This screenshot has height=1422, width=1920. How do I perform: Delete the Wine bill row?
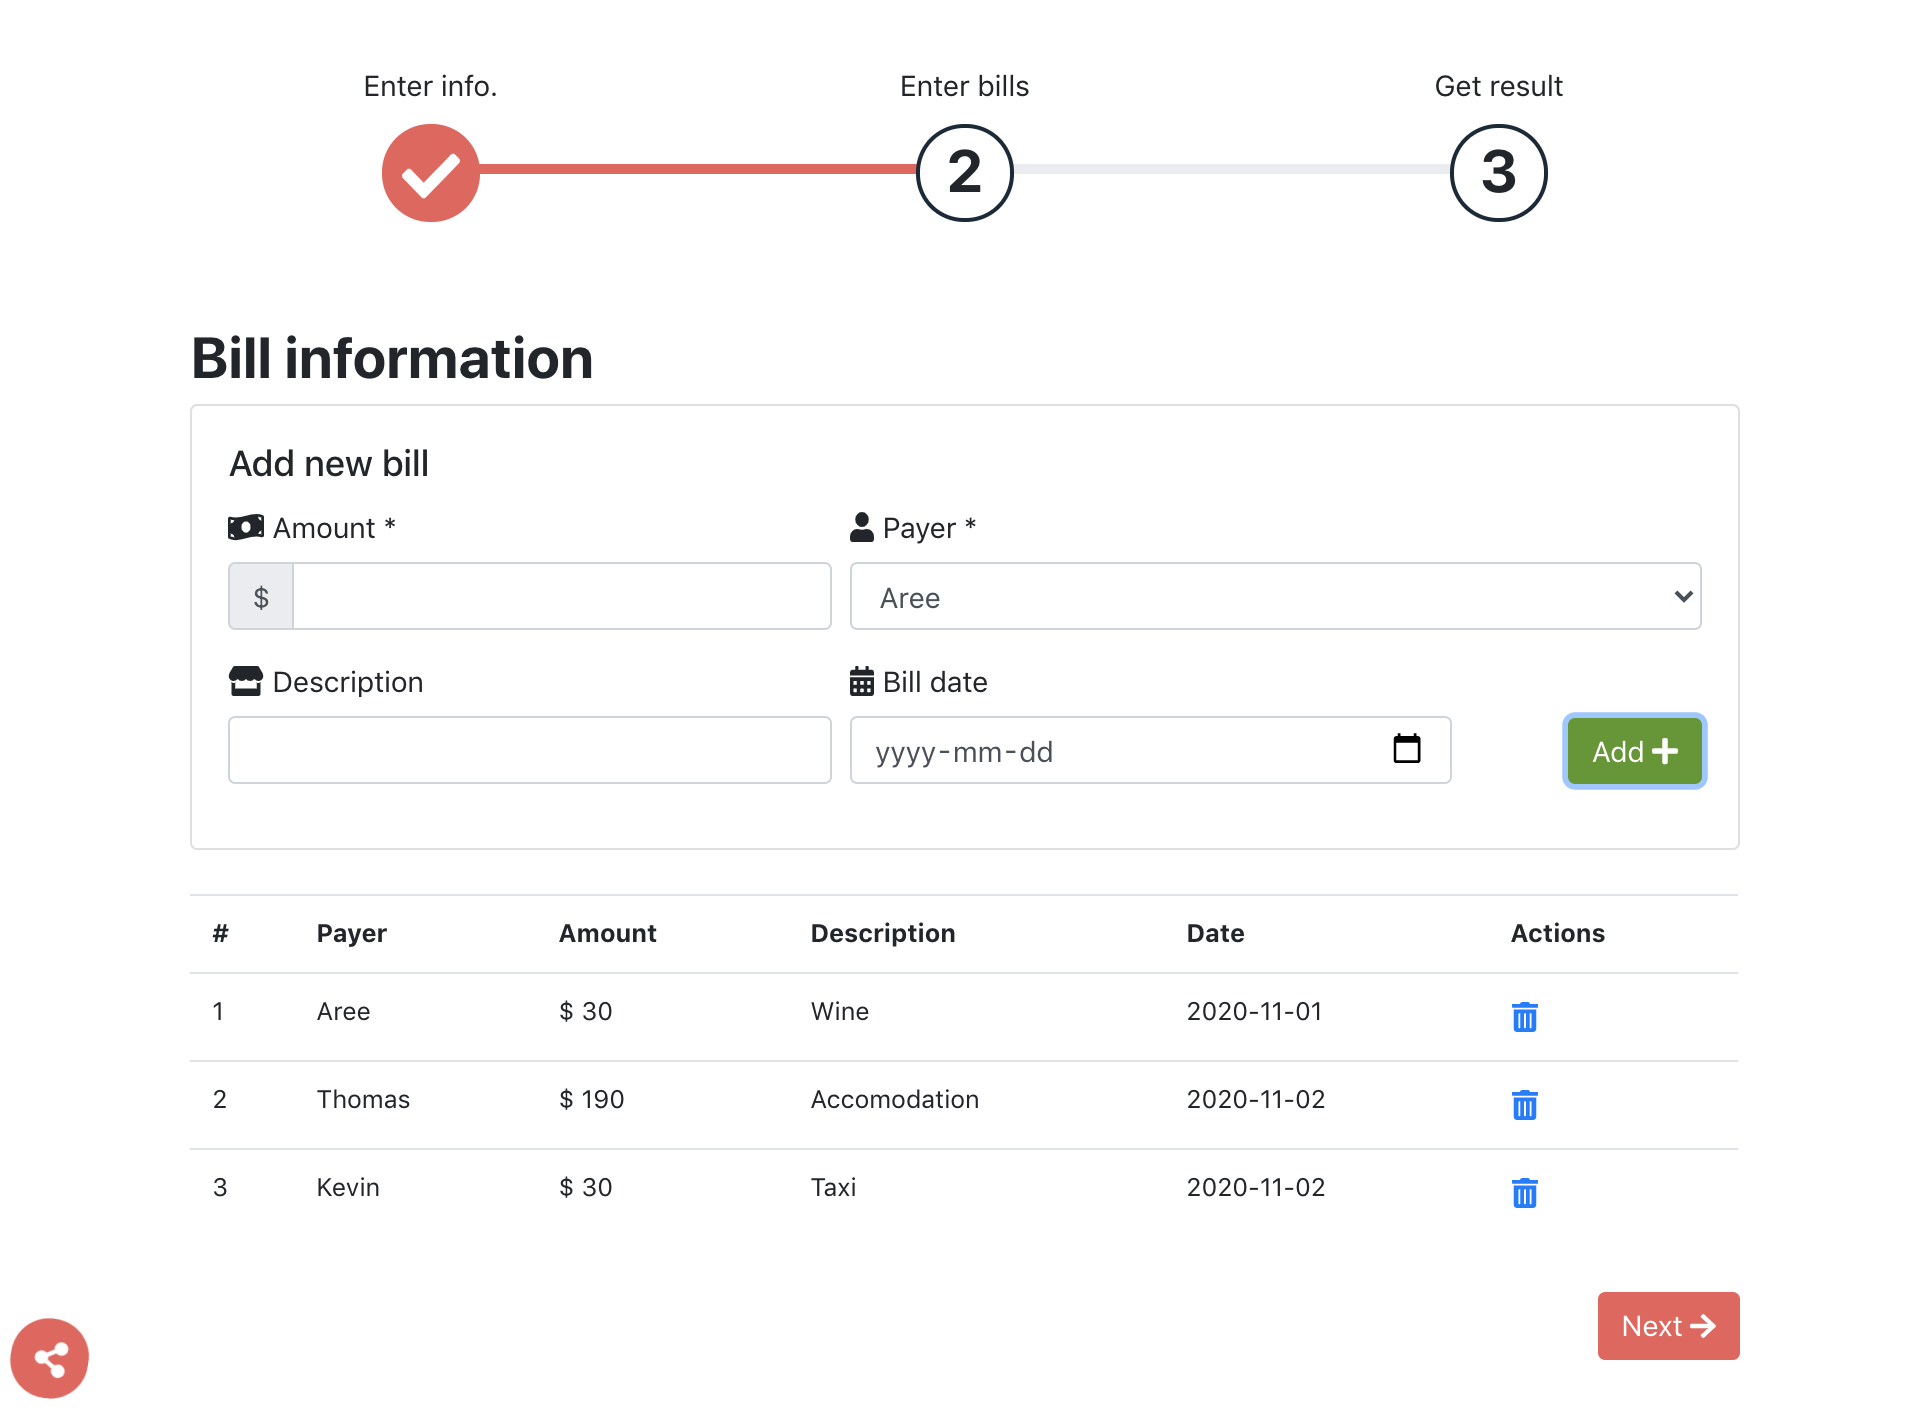(1524, 1016)
